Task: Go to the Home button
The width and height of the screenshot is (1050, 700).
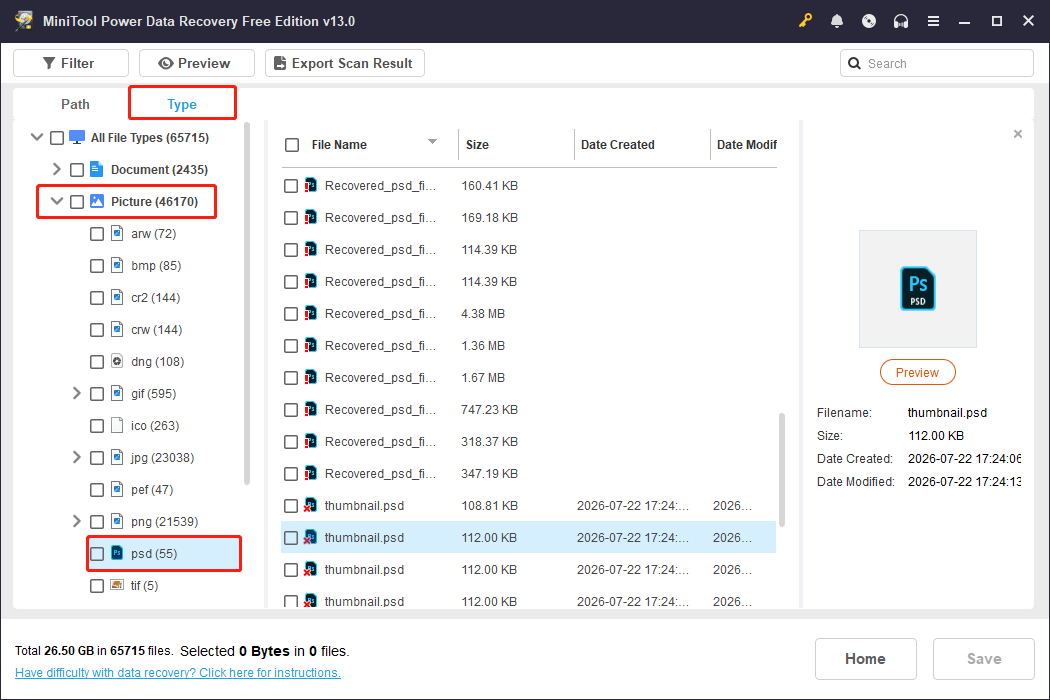Action: coord(865,658)
